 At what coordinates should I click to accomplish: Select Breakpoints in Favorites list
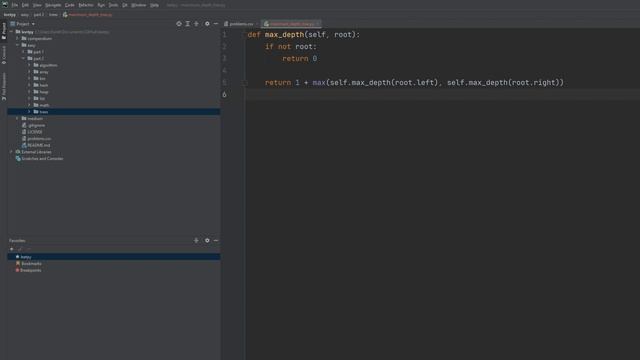28,270
